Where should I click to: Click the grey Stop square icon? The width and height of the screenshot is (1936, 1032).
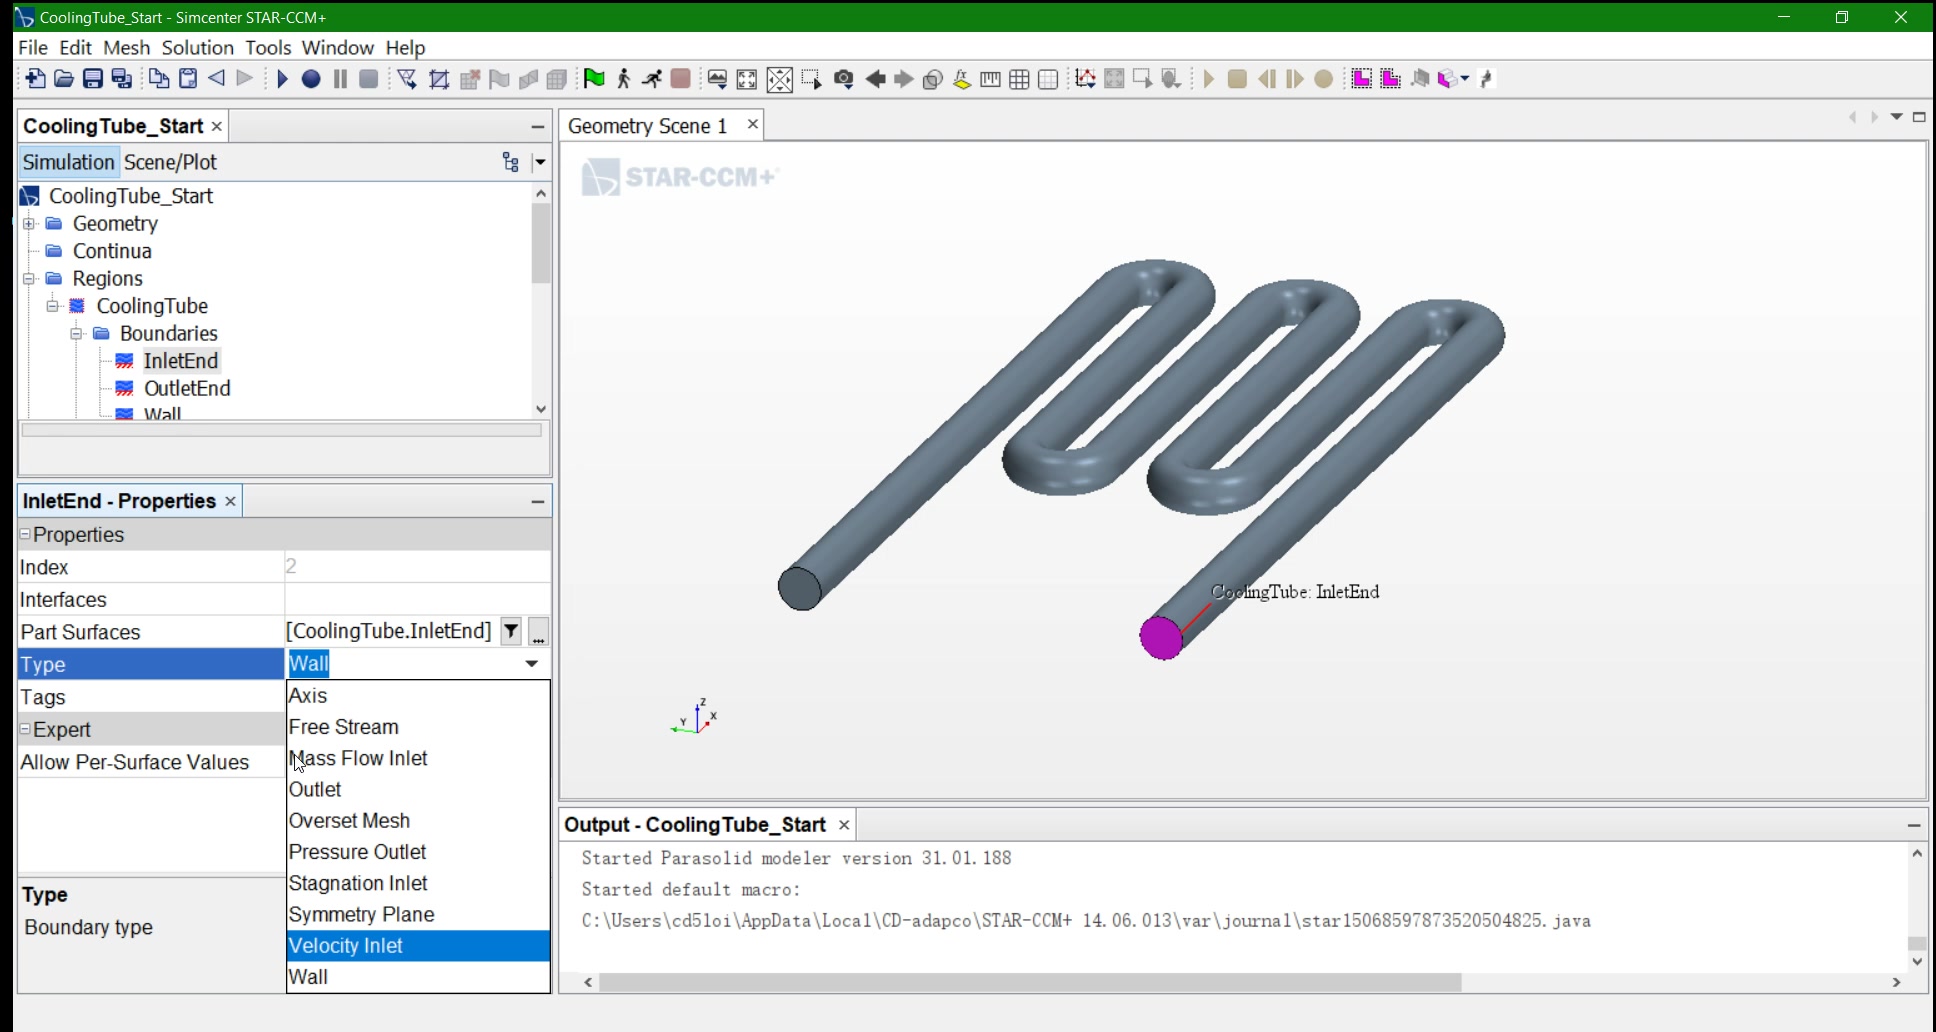pyautogui.click(x=369, y=79)
